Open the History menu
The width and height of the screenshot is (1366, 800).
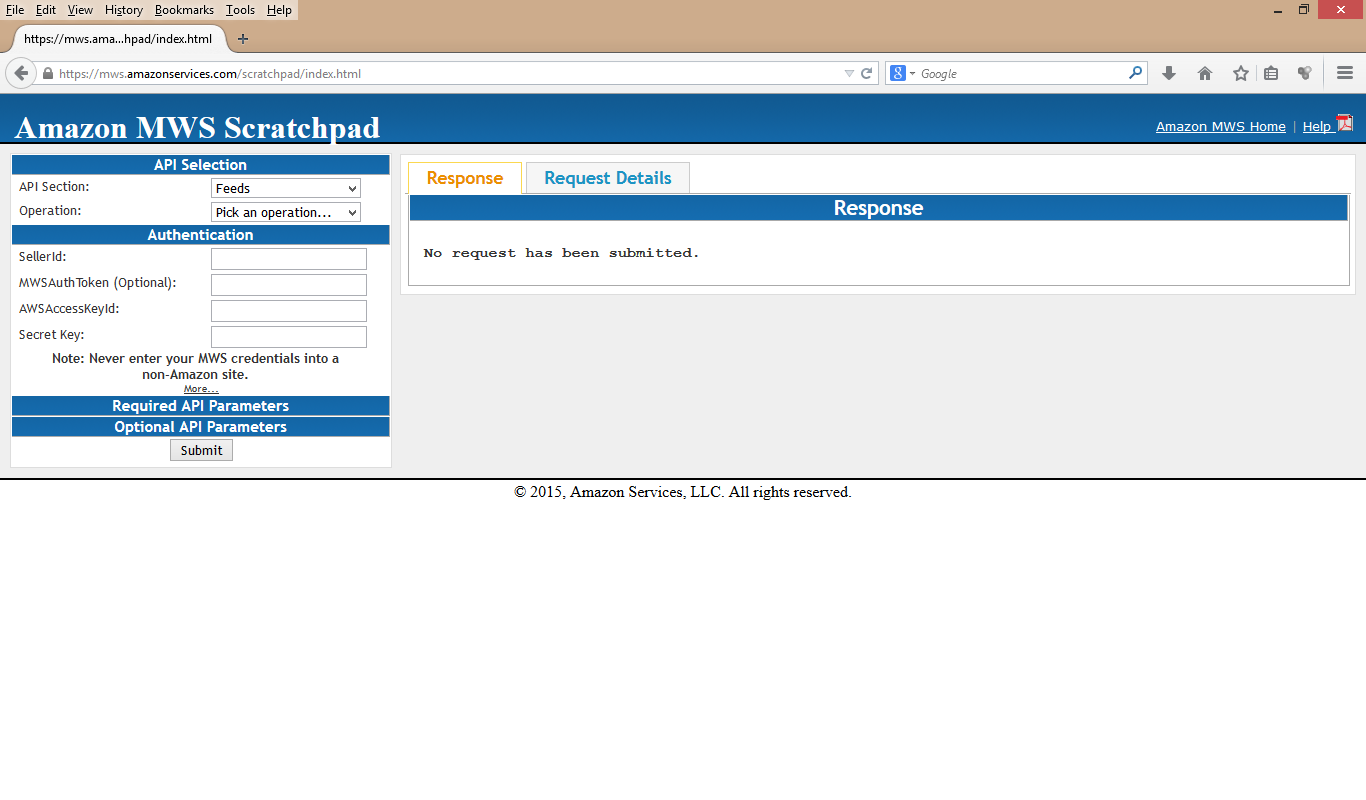click(124, 10)
